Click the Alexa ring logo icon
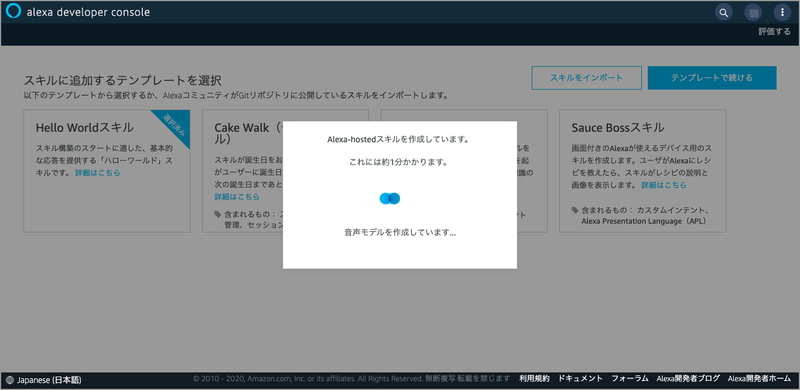This screenshot has height=390, width=800. click(13, 11)
